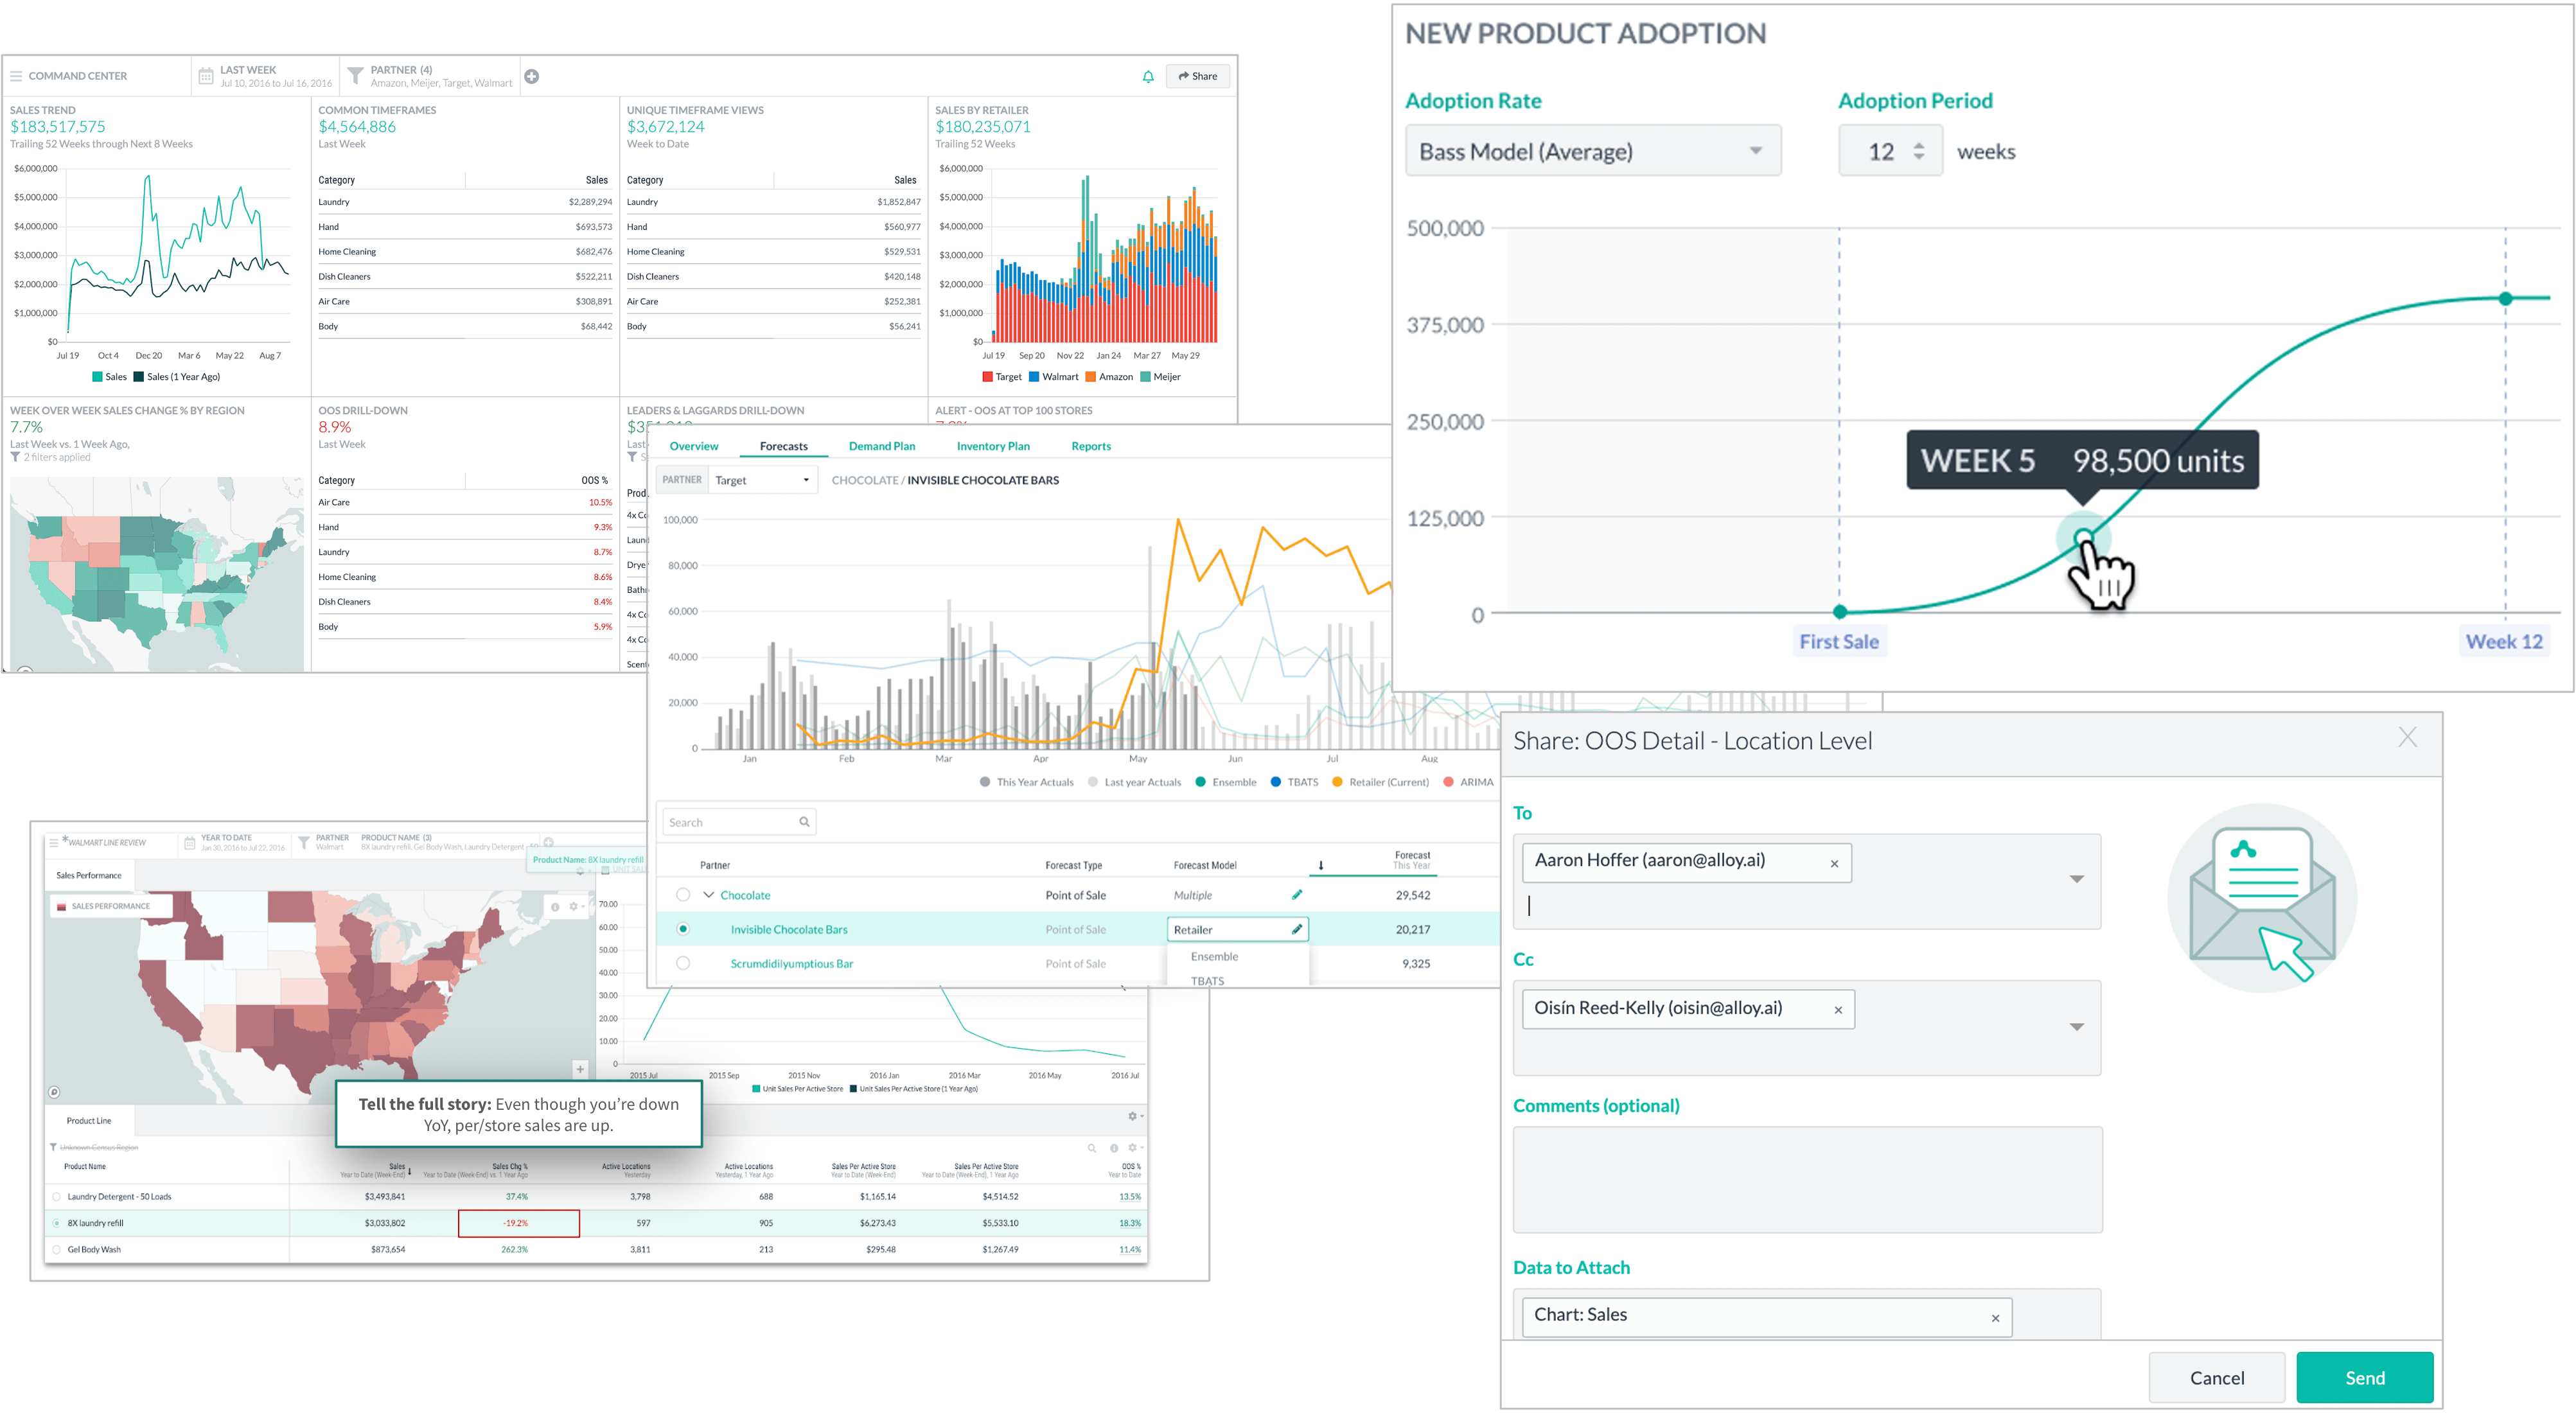Image resolution: width=2576 pixels, height=1413 pixels.
Task: Select the Invisible Chocolate Bars radio button
Action: (683, 929)
